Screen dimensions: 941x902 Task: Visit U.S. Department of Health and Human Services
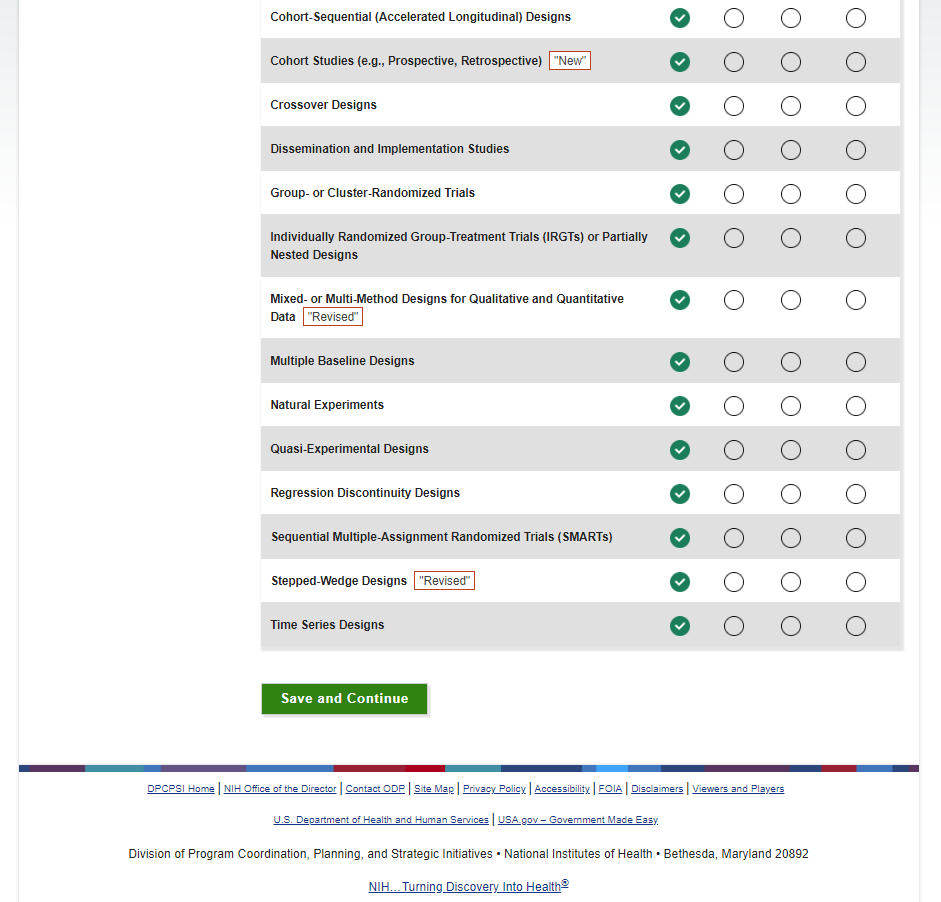click(x=381, y=820)
